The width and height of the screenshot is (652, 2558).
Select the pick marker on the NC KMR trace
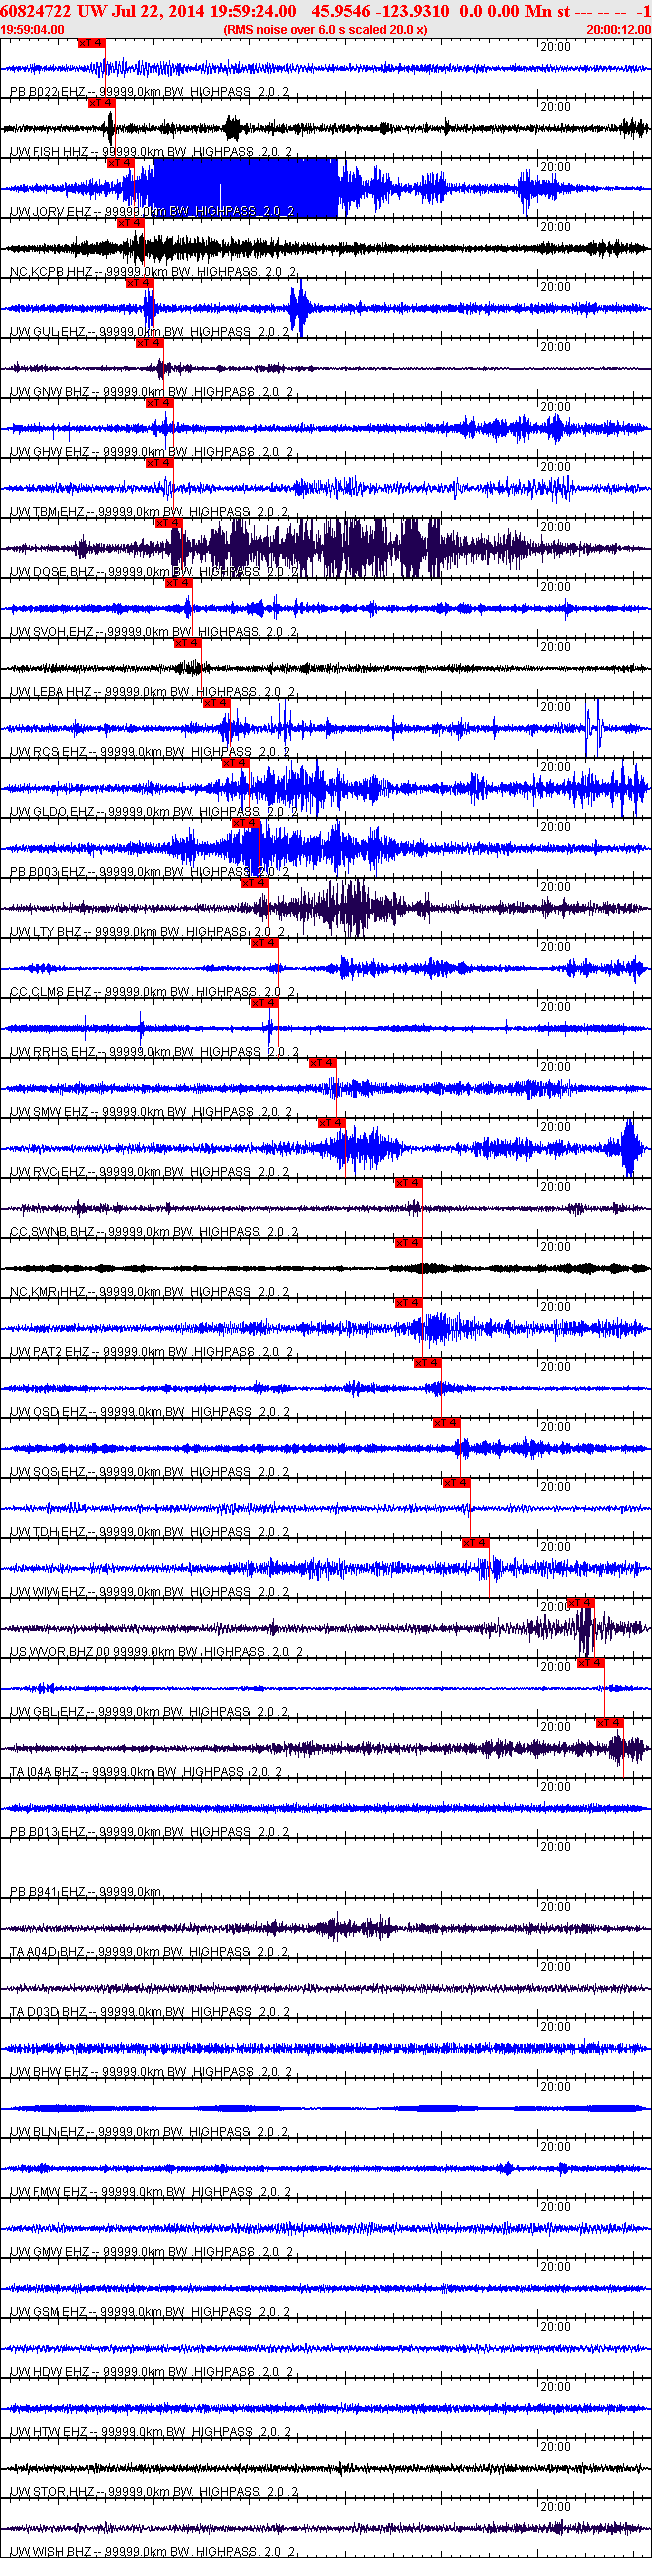(x=409, y=1243)
